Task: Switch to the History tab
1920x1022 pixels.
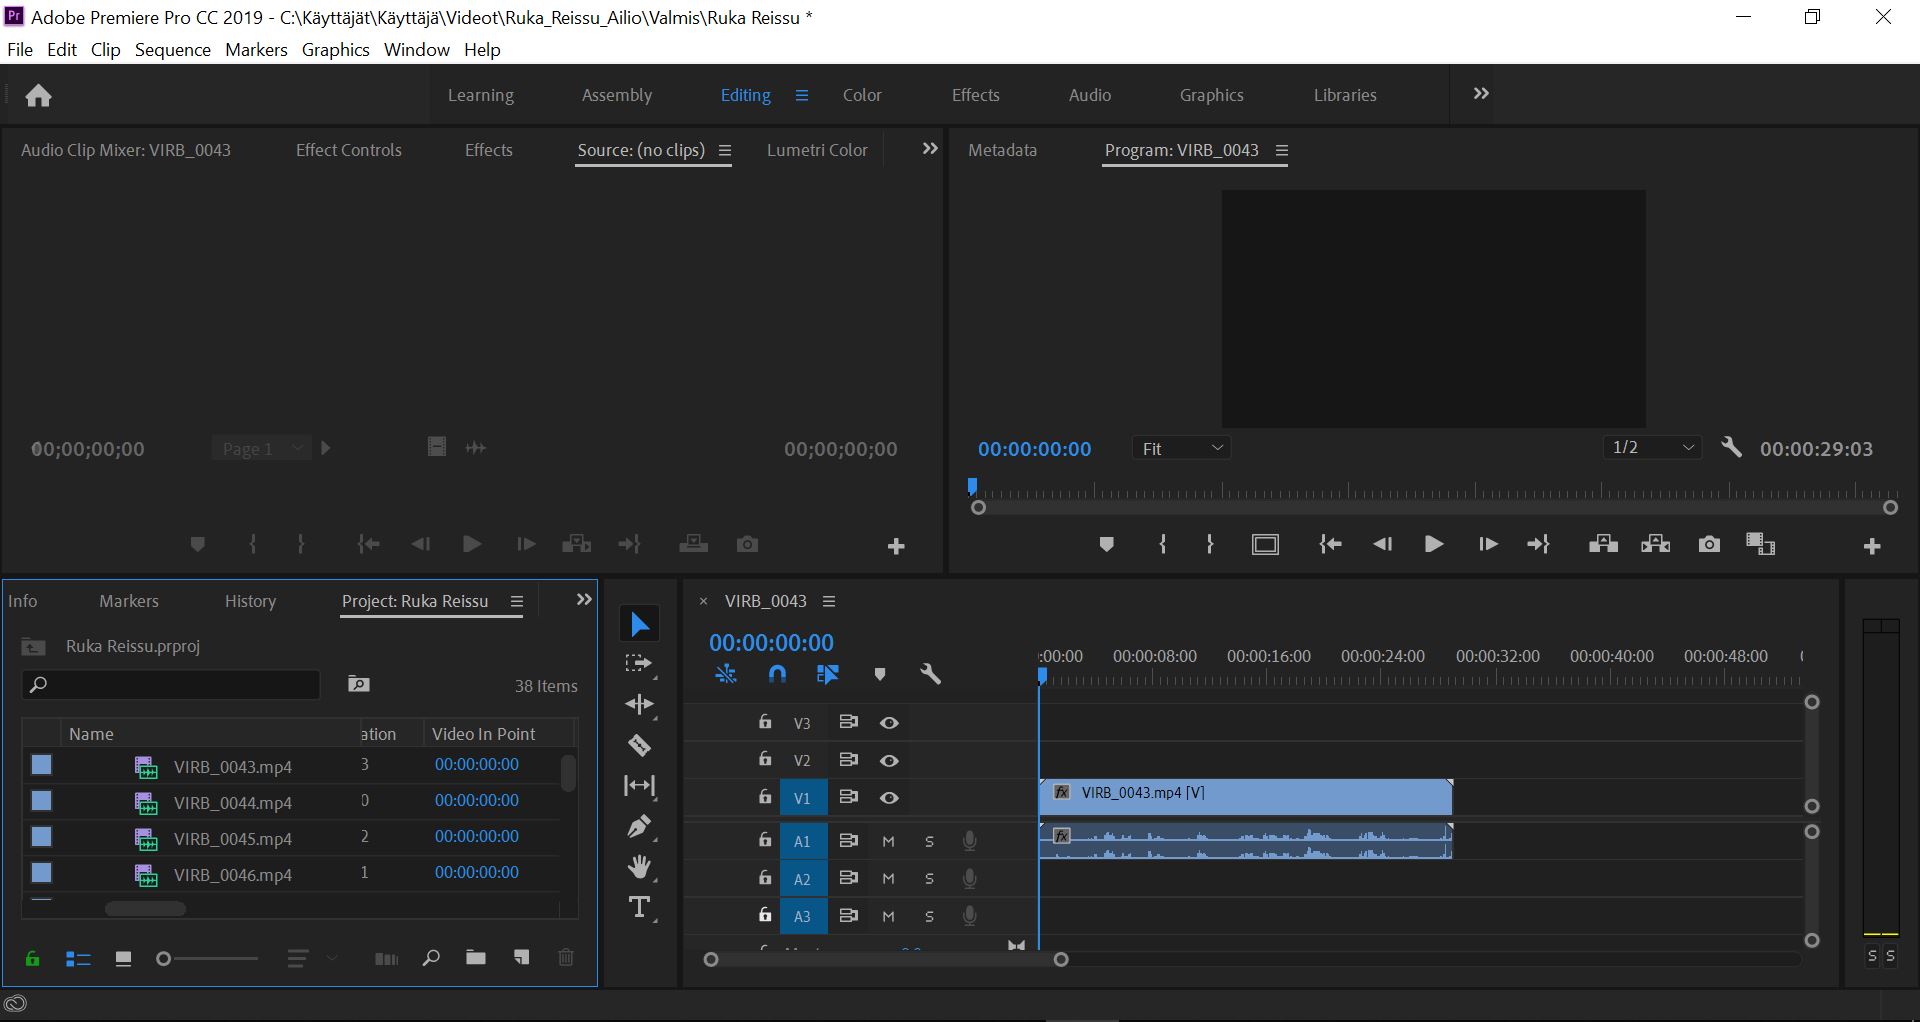Action: coord(250,601)
